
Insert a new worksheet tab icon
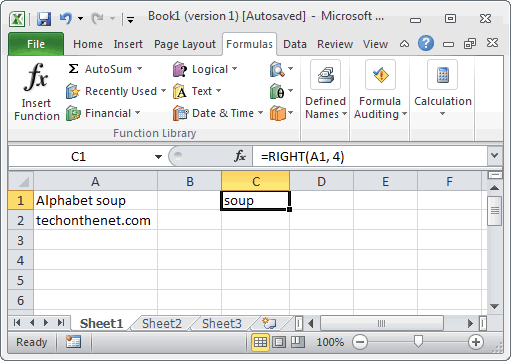point(269,323)
